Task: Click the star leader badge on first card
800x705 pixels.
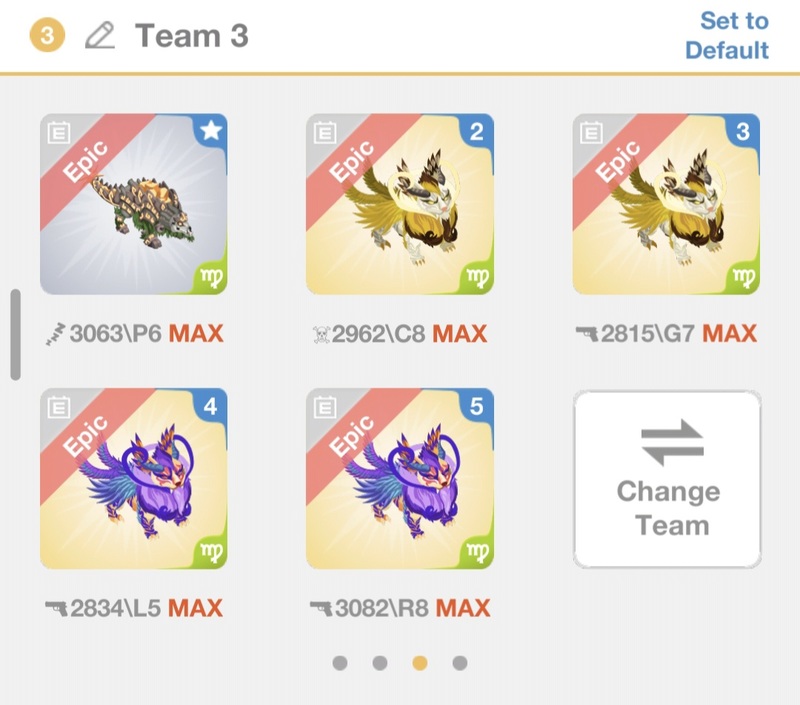Action: coord(212,131)
